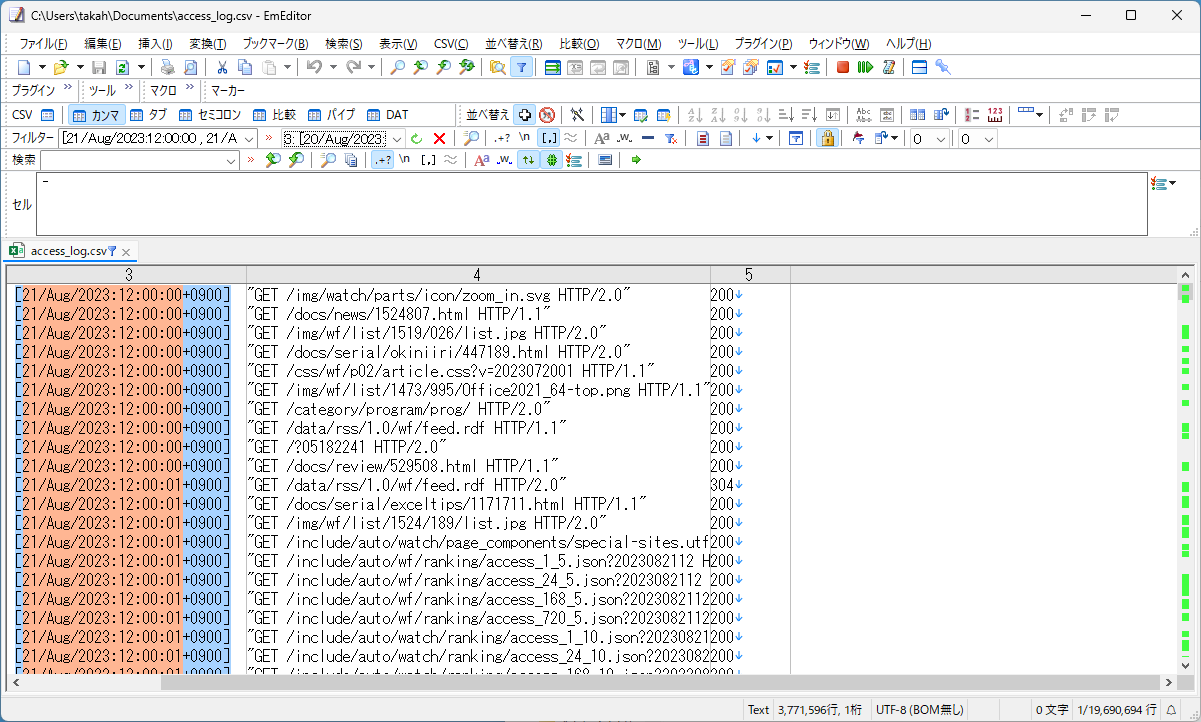Open the ファイル(F) menu
This screenshot has width=1201, height=722.
[44, 44]
